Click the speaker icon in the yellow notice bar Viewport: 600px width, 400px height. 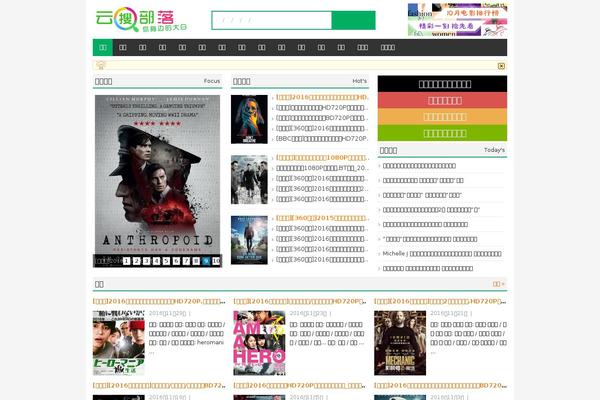pyautogui.click(x=101, y=65)
